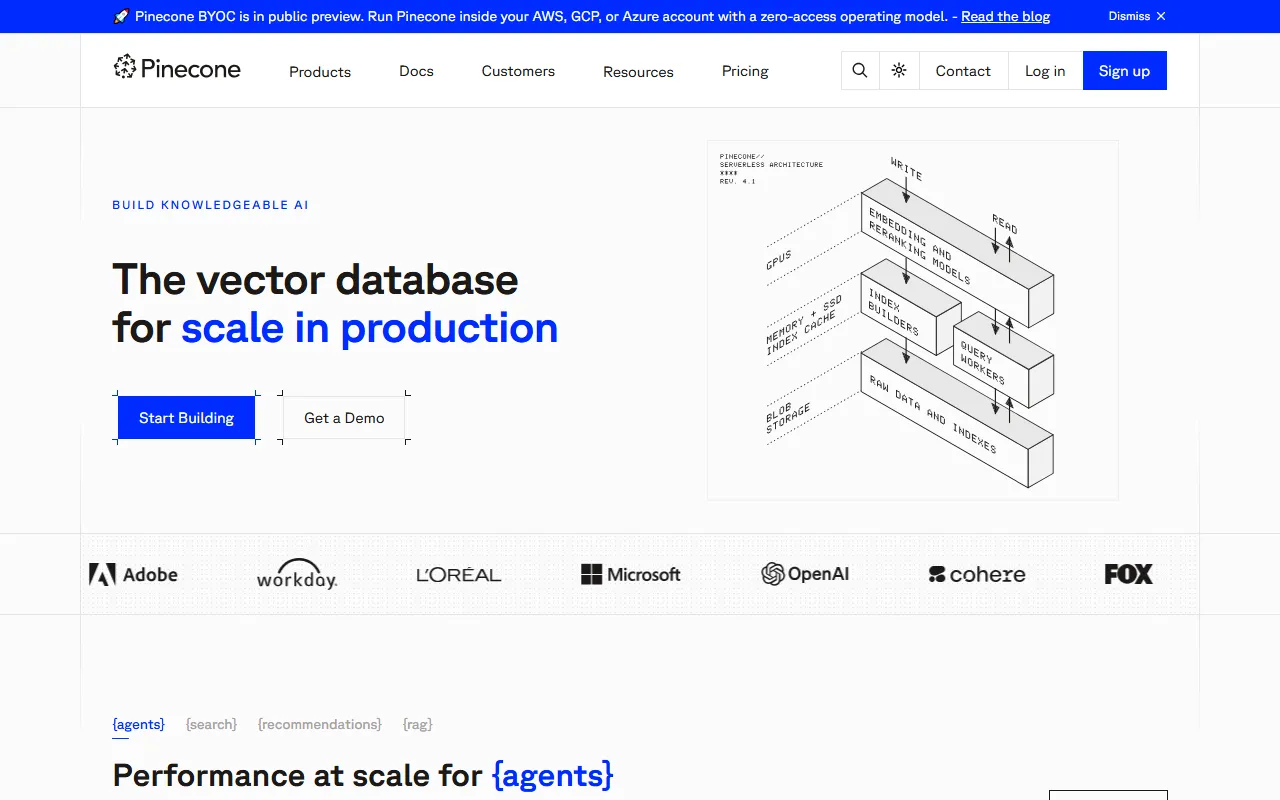Go to the Pricing page
The image size is (1280, 800).
(x=745, y=71)
